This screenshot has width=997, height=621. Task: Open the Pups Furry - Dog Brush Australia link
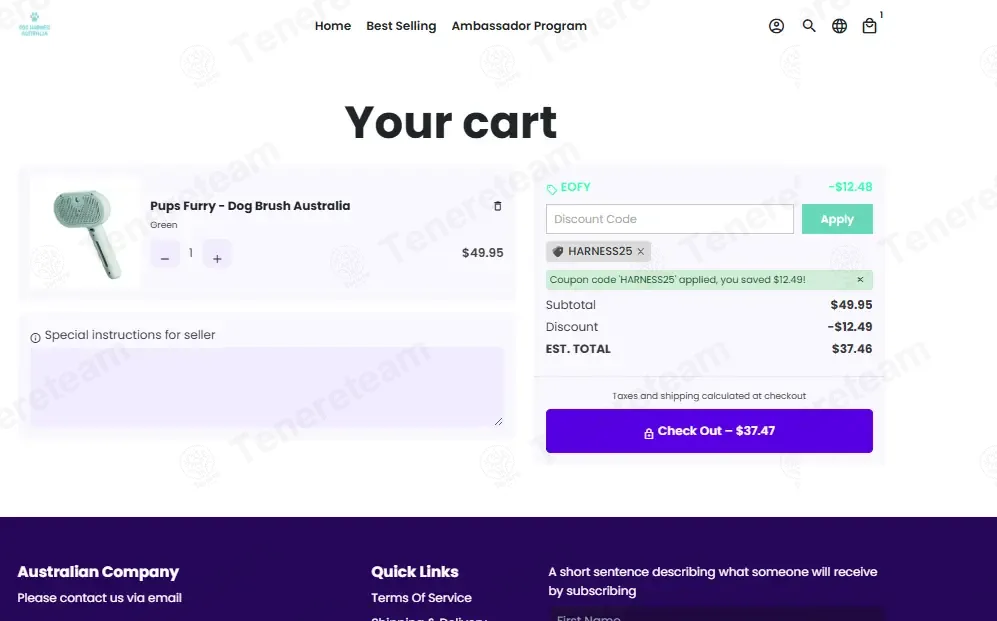[x=250, y=206]
